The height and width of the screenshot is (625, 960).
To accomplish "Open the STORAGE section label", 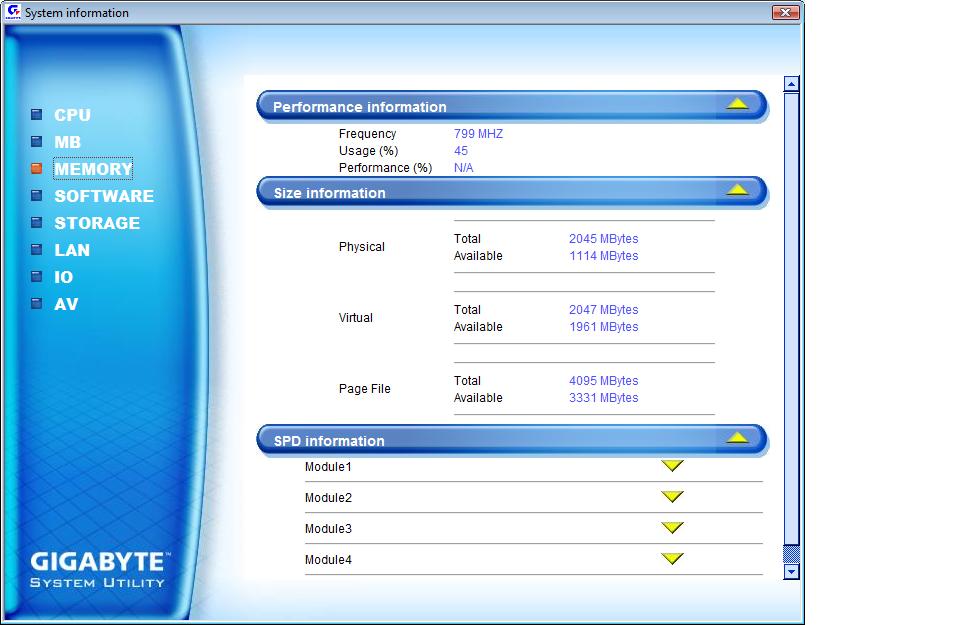I will point(97,223).
